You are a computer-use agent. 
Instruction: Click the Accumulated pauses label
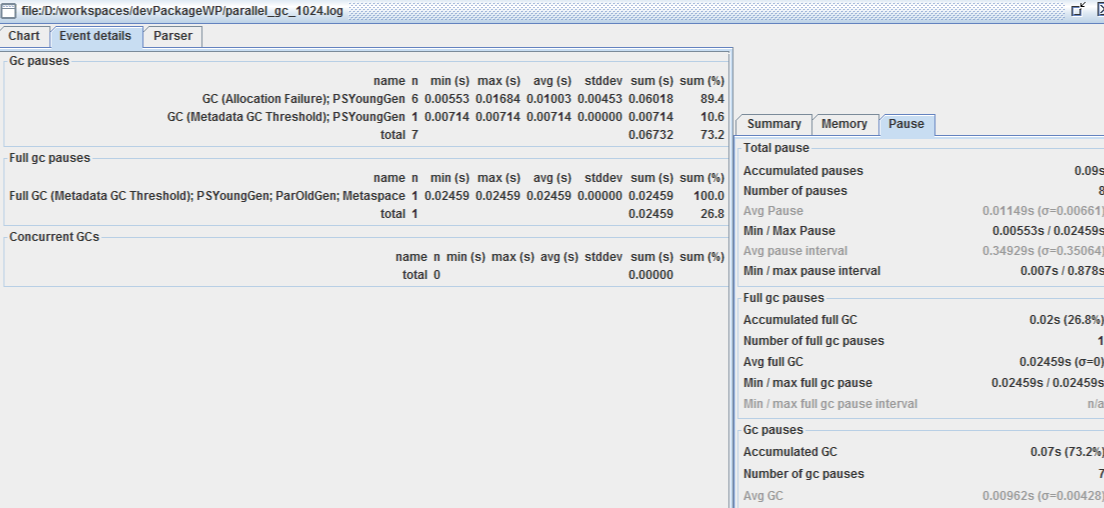[x=803, y=171]
